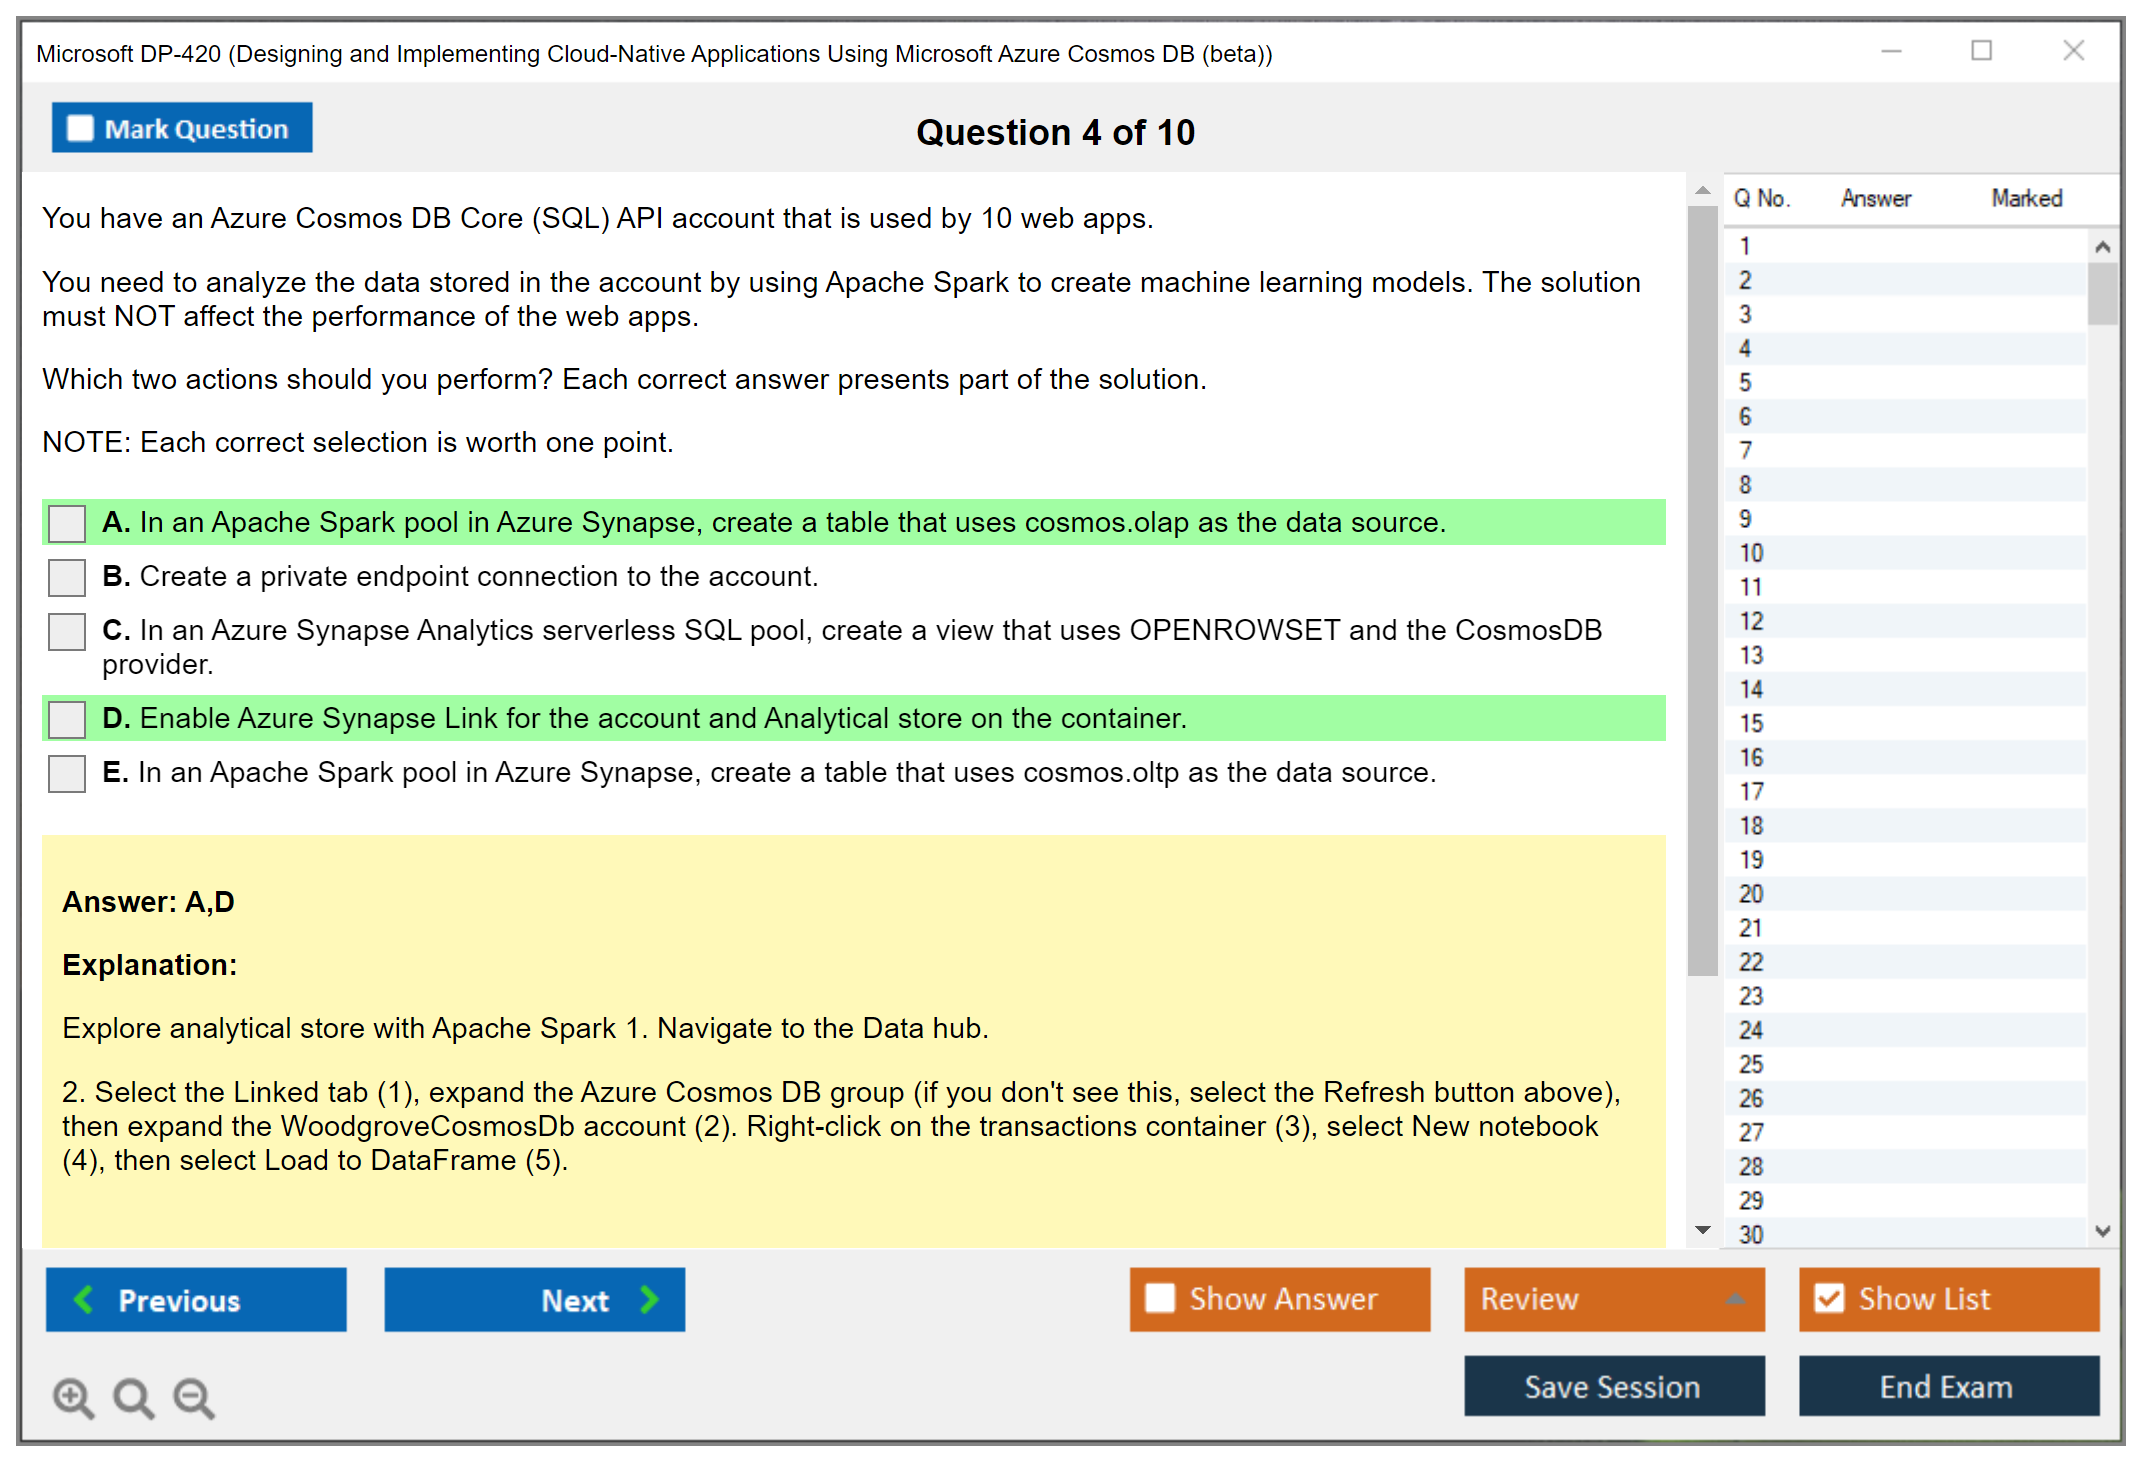
Task: Click question list scroll up arrow
Action: pyautogui.click(x=2102, y=247)
